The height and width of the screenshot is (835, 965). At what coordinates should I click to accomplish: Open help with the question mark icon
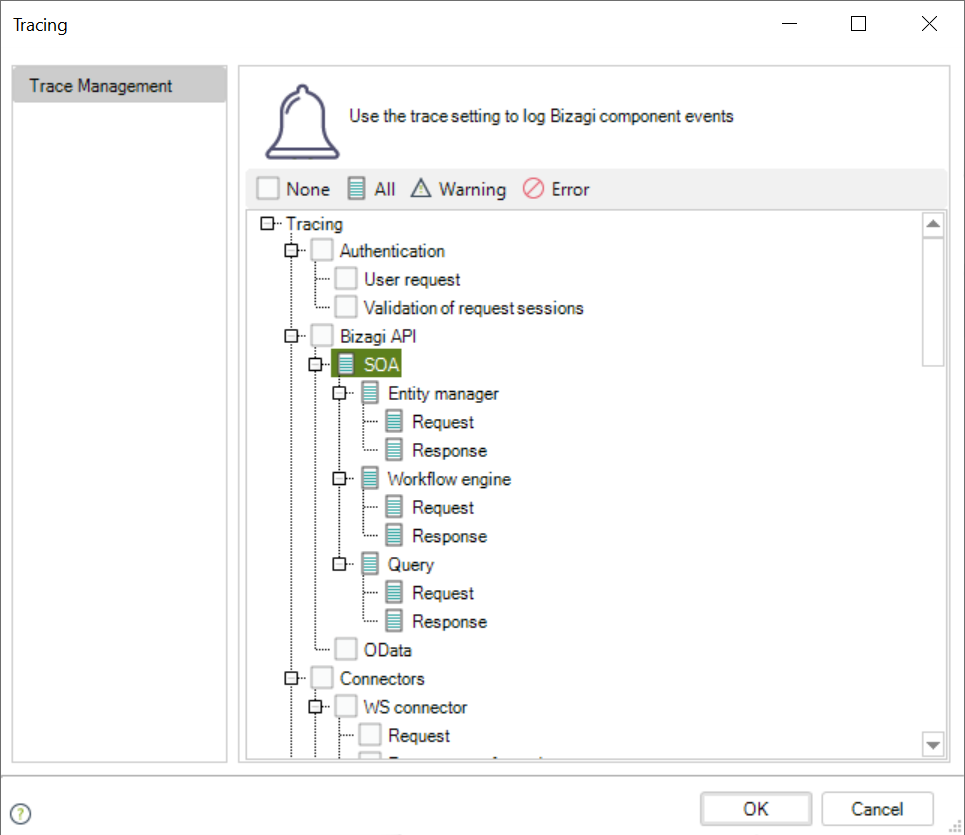[20, 813]
